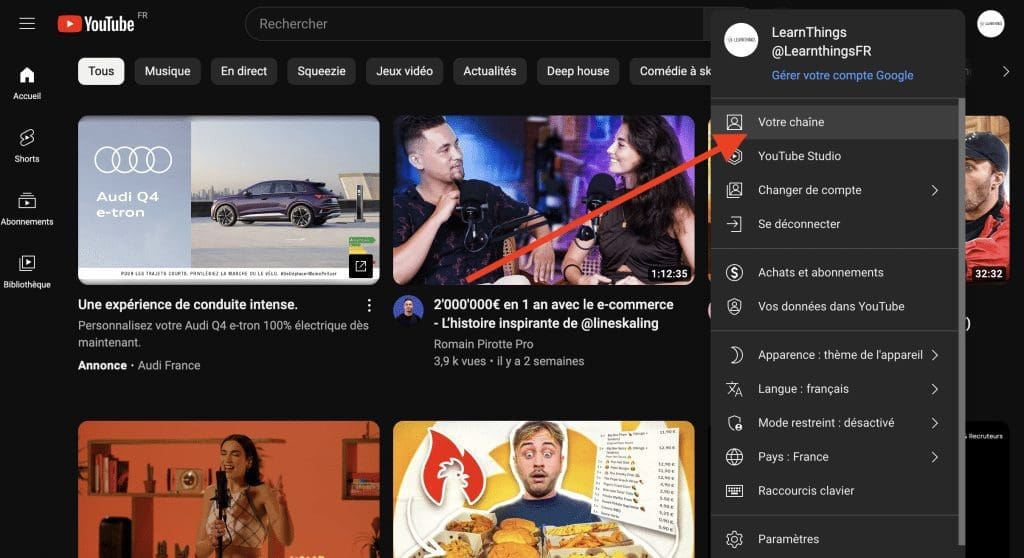1024x558 pixels.
Task: Open Votre chaîne menu entry
Action: tap(834, 122)
